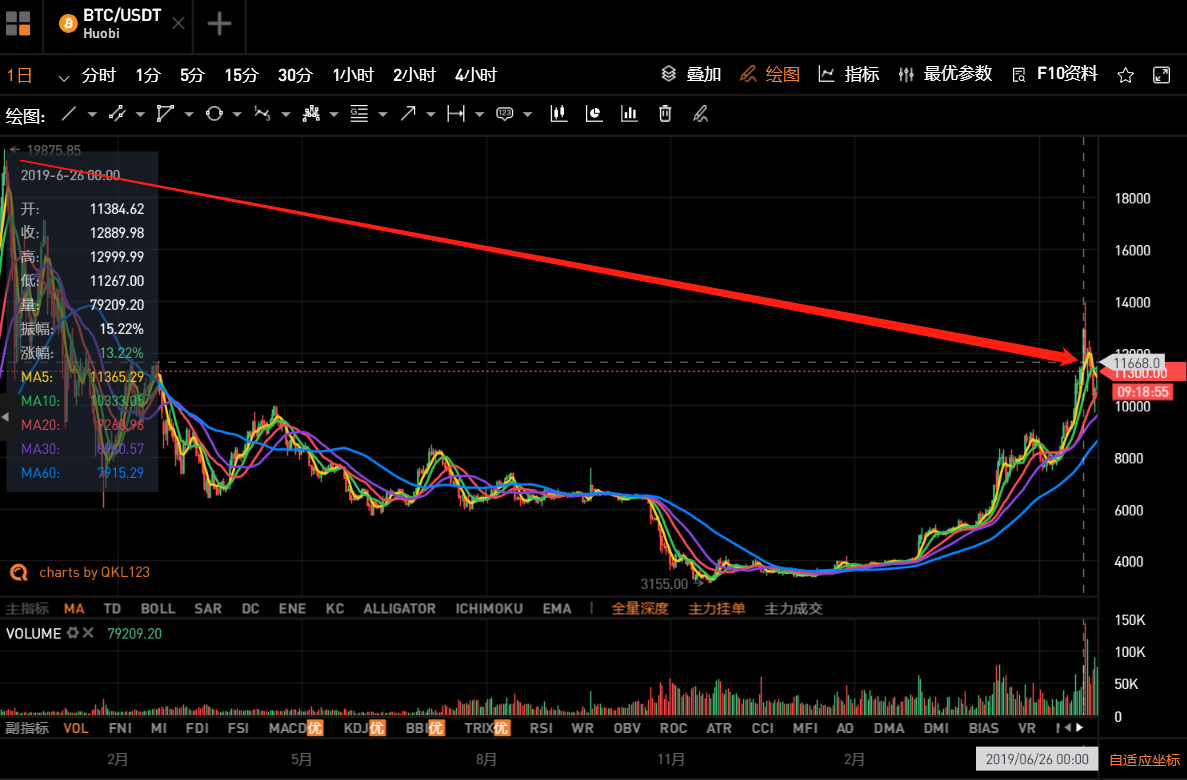Expand the arrow tool dropdown
Image resolution: width=1187 pixels, height=780 pixels.
coord(431,115)
